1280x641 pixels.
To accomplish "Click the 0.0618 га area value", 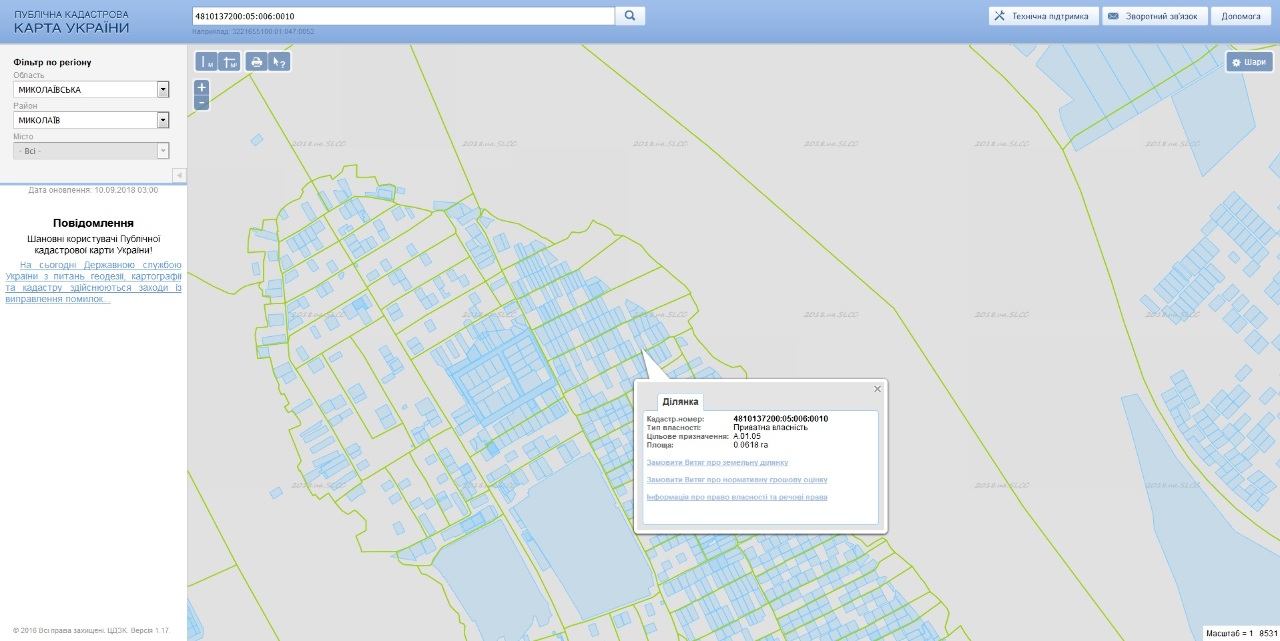I will click(753, 445).
